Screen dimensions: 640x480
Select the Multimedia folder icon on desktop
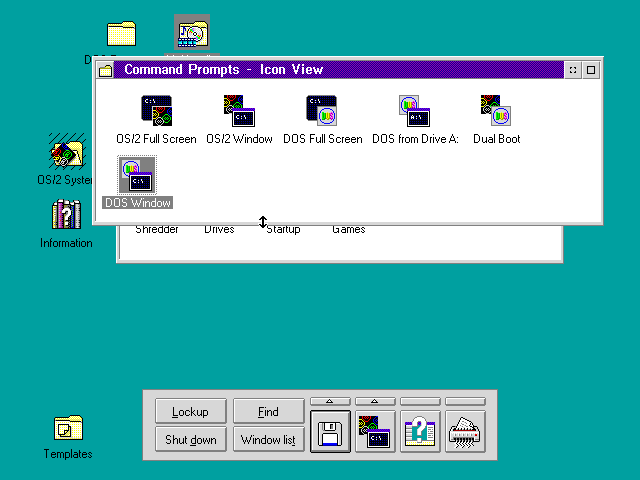click(x=192, y=33)
